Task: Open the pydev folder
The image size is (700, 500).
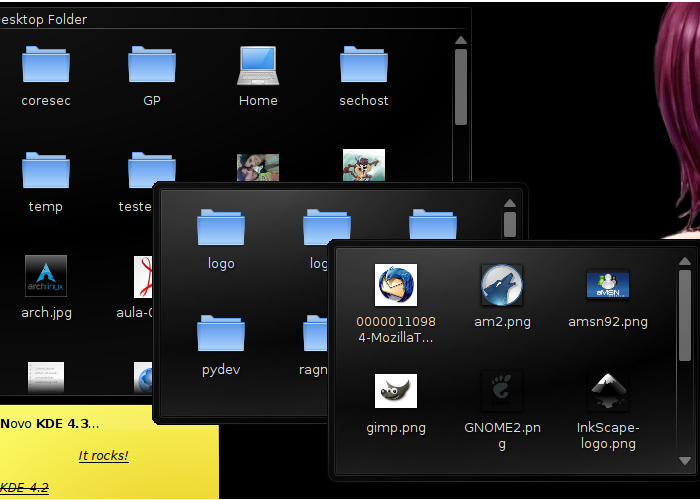Action: (221, 333)
